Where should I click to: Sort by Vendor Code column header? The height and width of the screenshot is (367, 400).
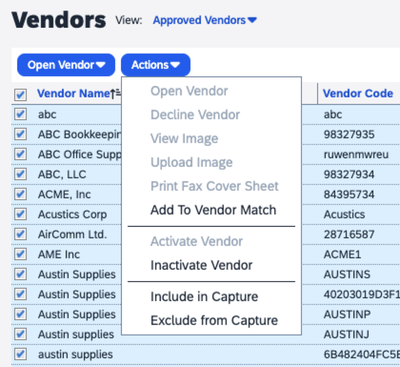tap(358, 94)
